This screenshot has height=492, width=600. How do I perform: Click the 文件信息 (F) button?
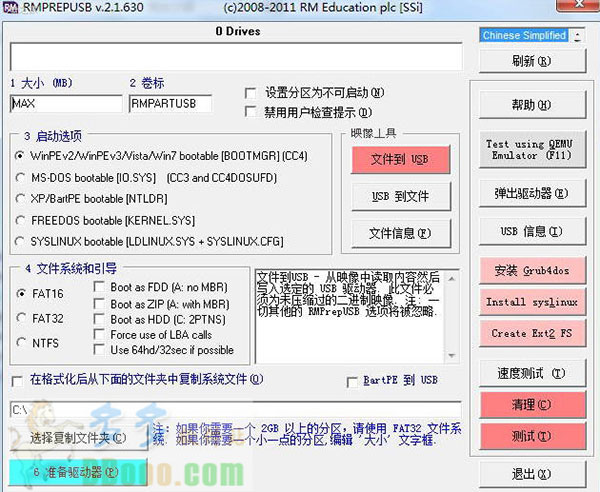coord(401,233)
